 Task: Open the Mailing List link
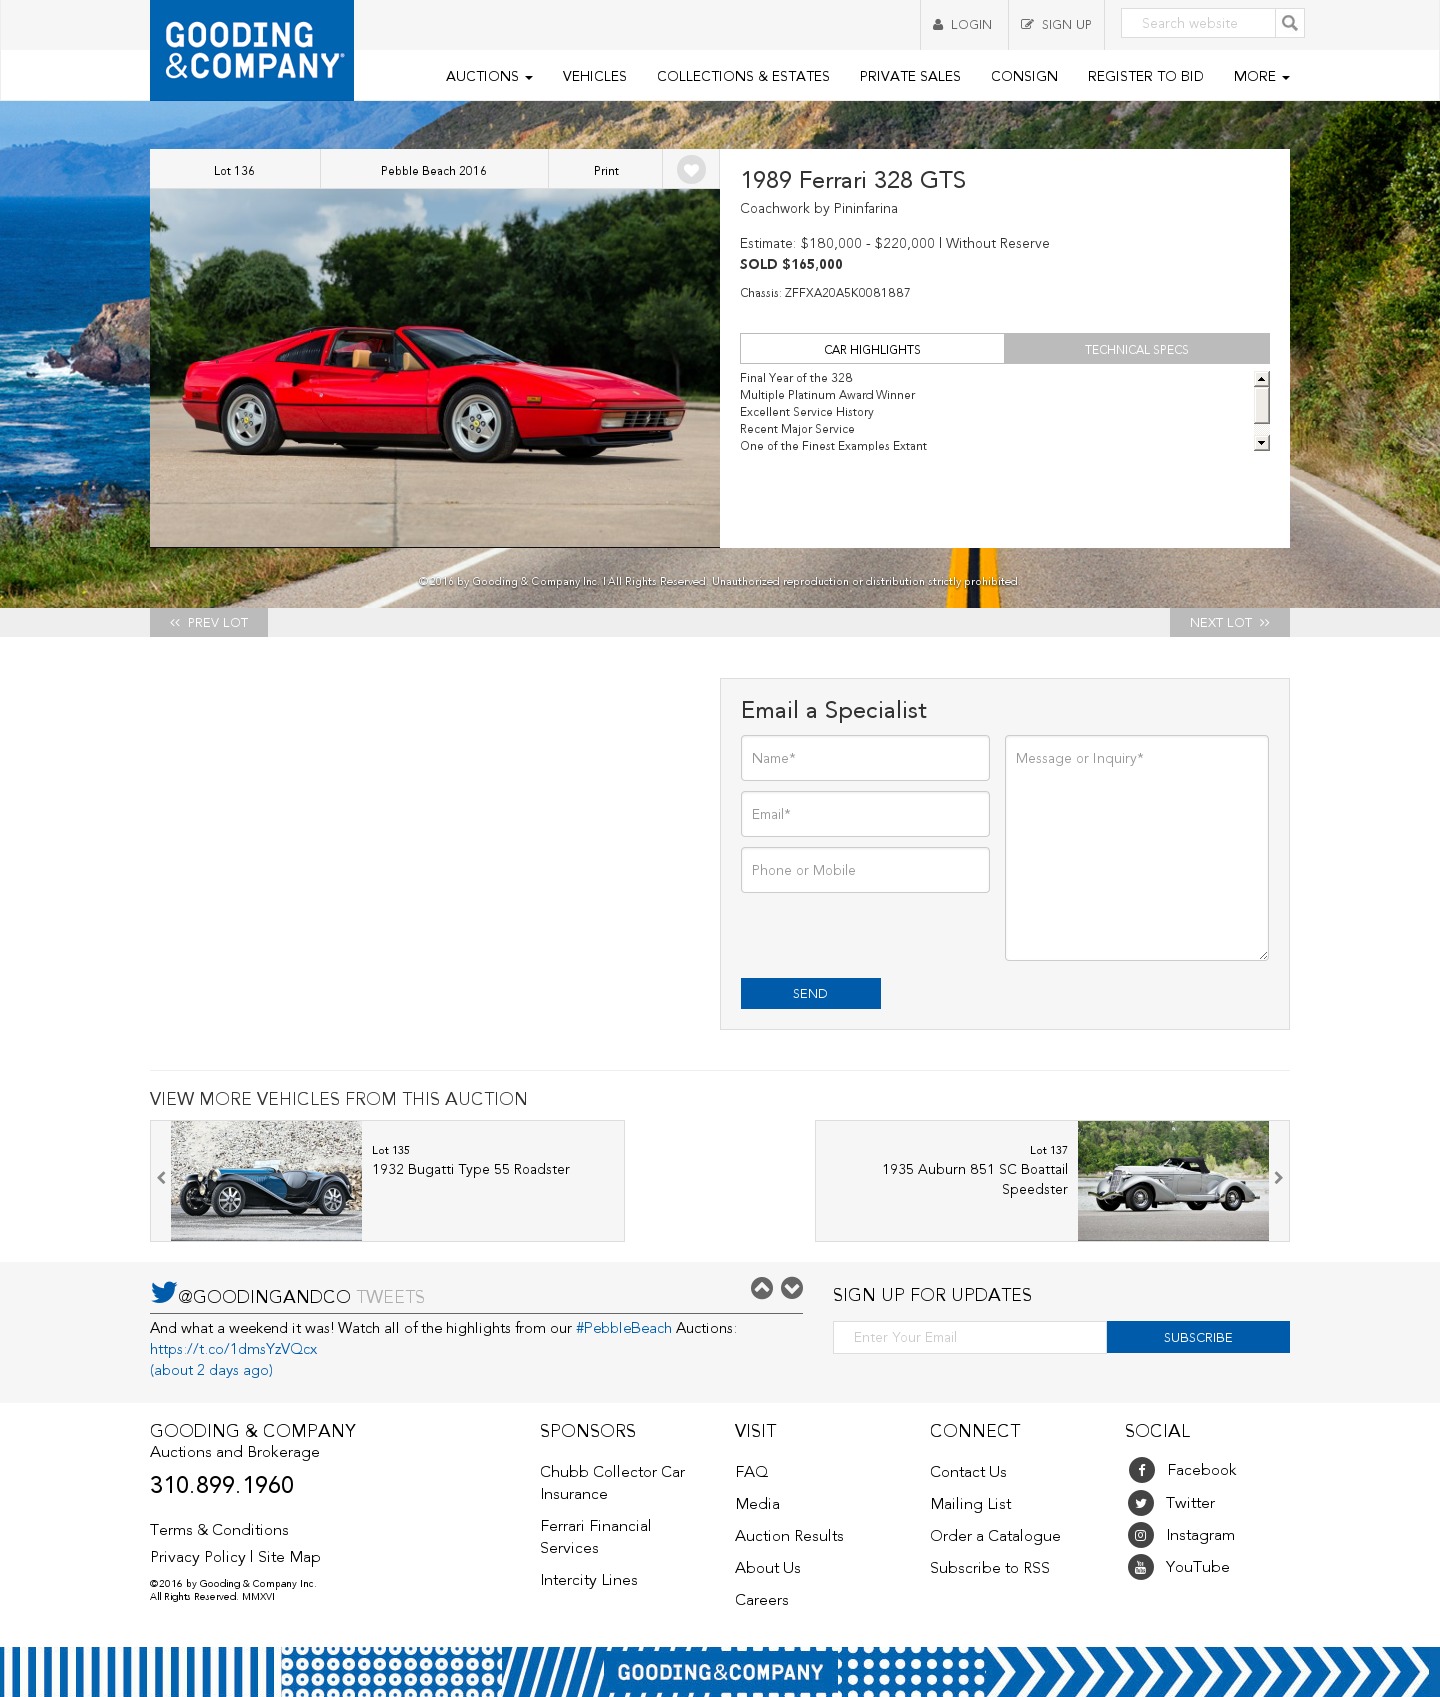click(x=970, y=1504)
